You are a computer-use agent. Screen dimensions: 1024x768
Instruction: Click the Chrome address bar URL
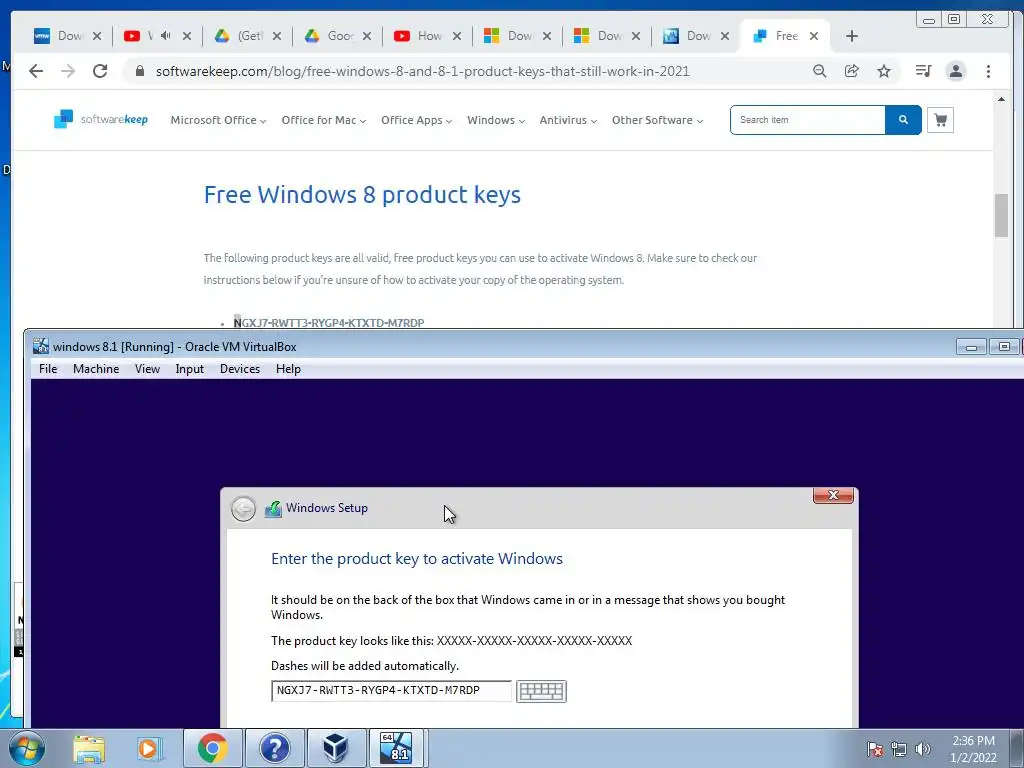pyautogui.click(x=423, y=71)
